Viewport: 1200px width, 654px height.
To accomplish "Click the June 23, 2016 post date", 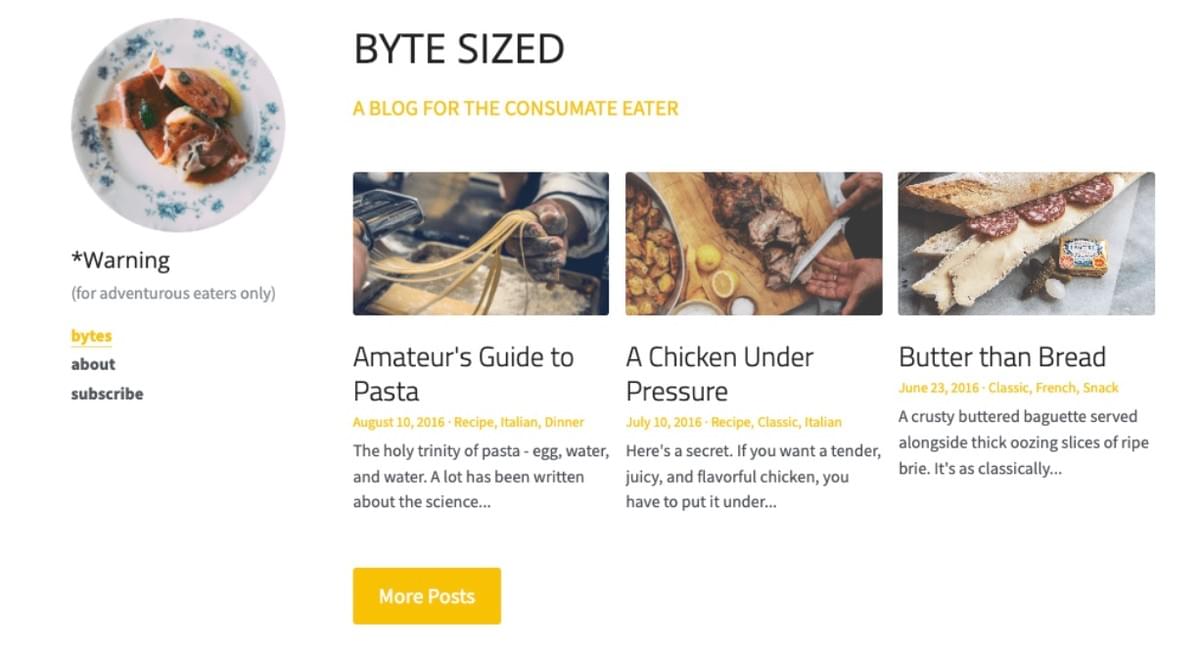I will coord(938,388).
